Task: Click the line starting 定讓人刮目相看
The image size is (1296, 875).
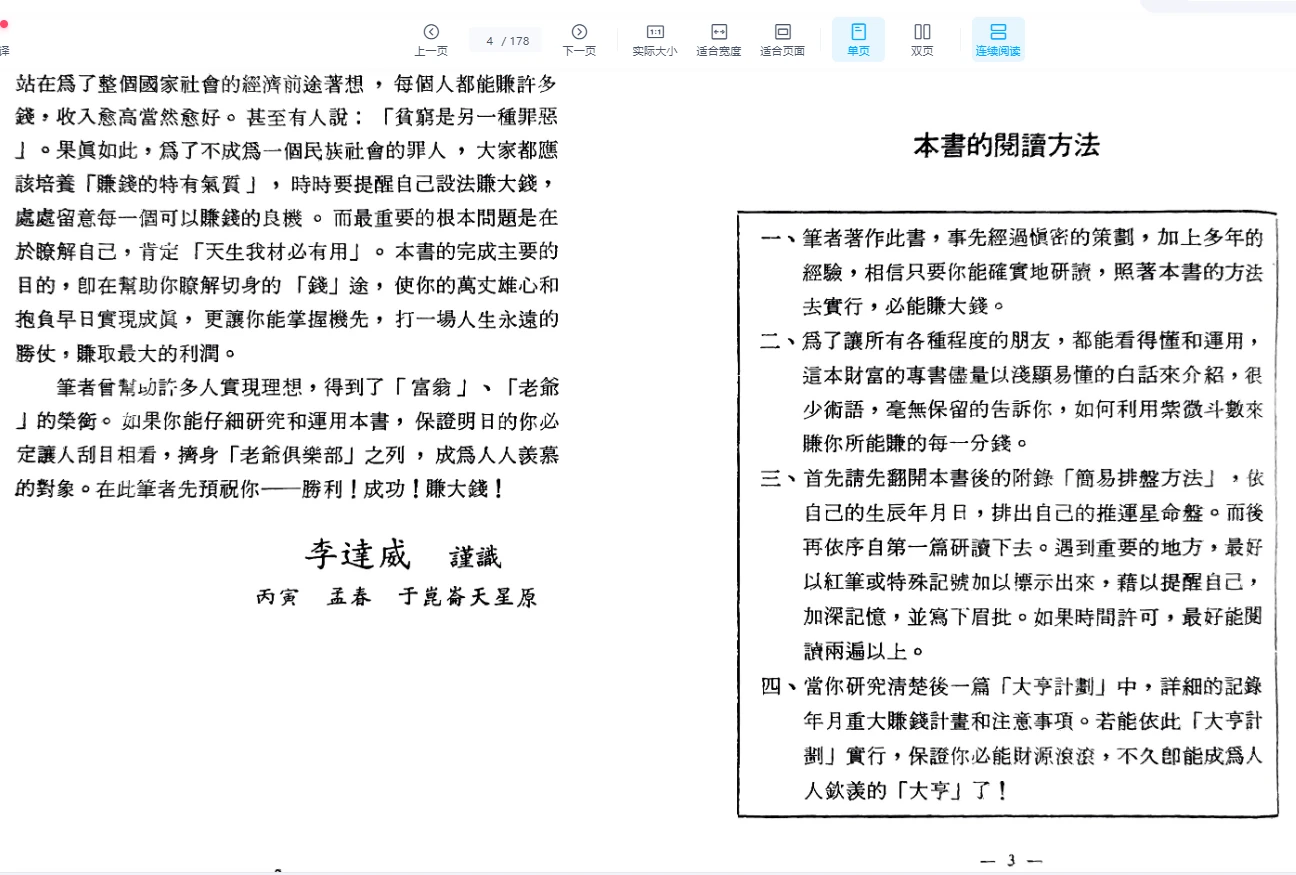Action: click(287, 456)
